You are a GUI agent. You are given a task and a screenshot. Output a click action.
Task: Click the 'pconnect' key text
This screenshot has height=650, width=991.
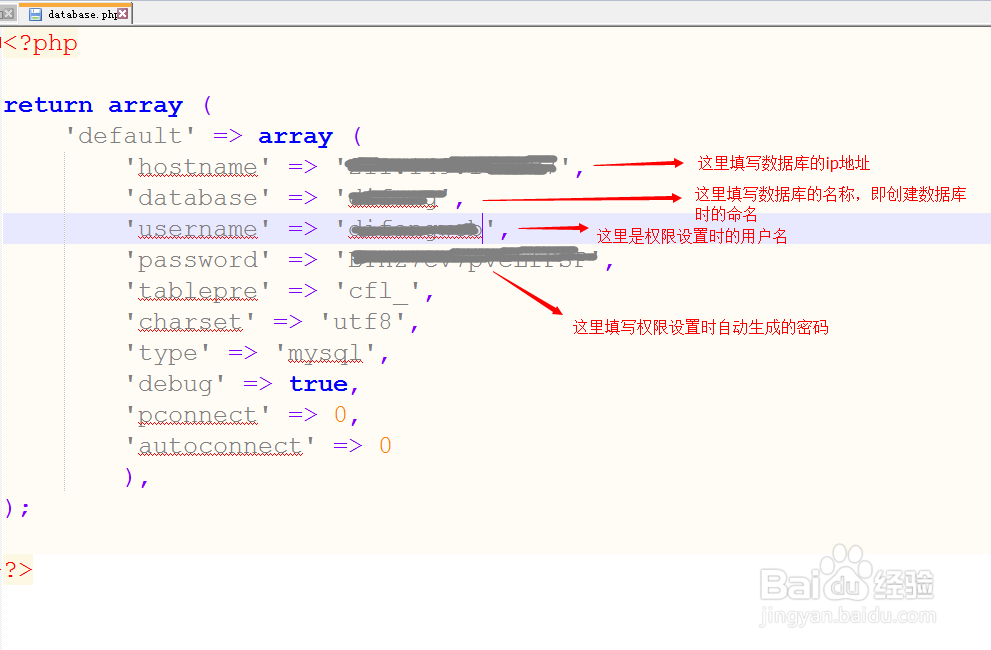tap(198, 415)
